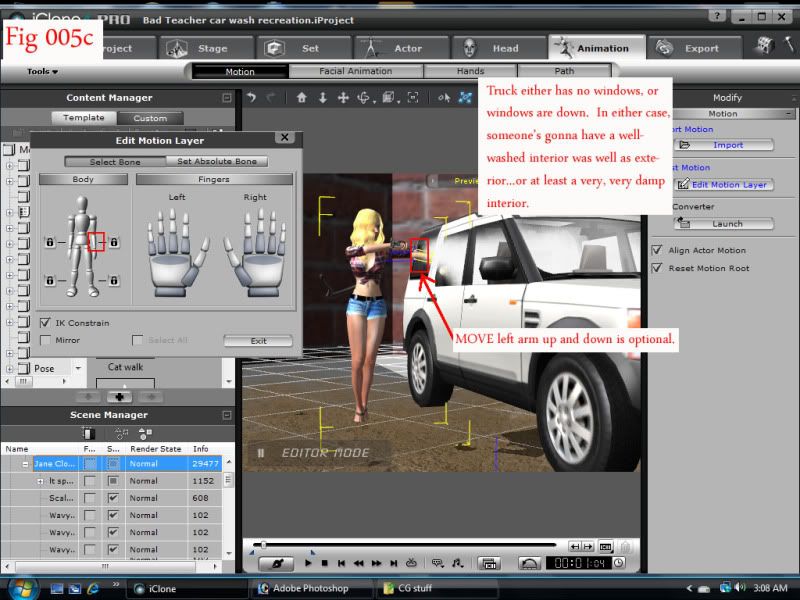Click Exit in the Edit Motion Layer dialog

[x=258, y=340]
